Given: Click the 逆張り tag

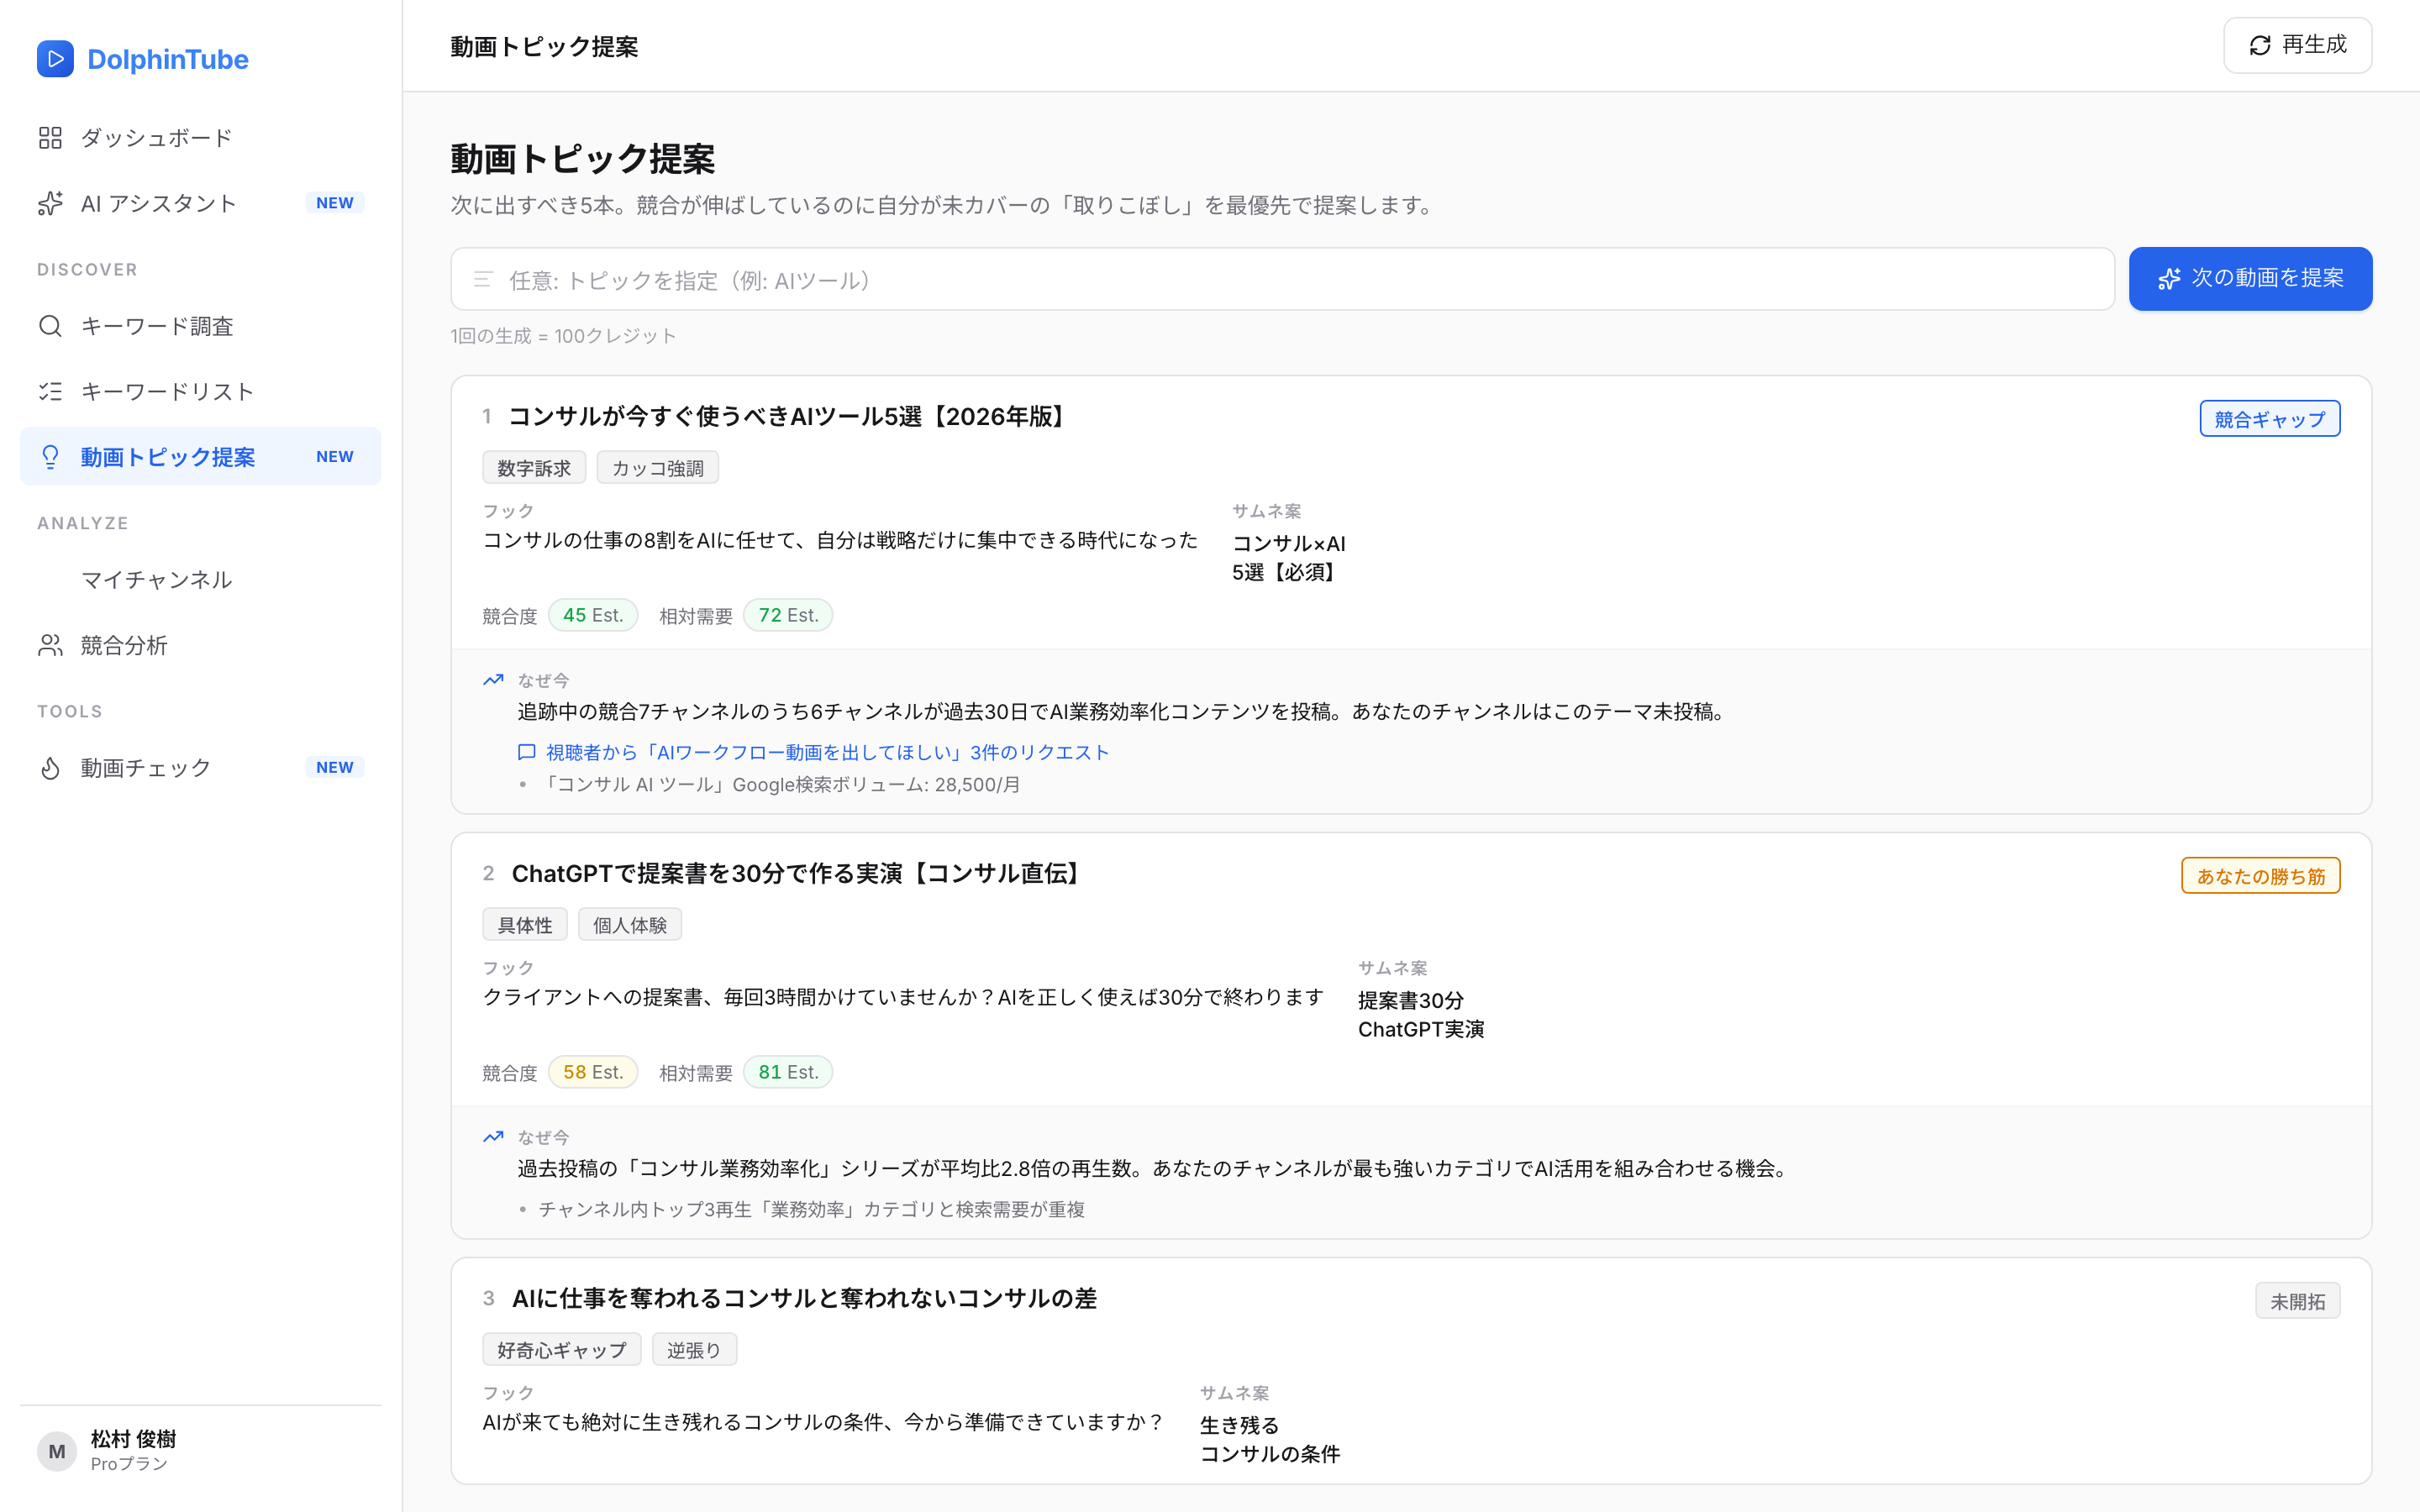Looking at the screenshot, I should tap(694, 1350).
